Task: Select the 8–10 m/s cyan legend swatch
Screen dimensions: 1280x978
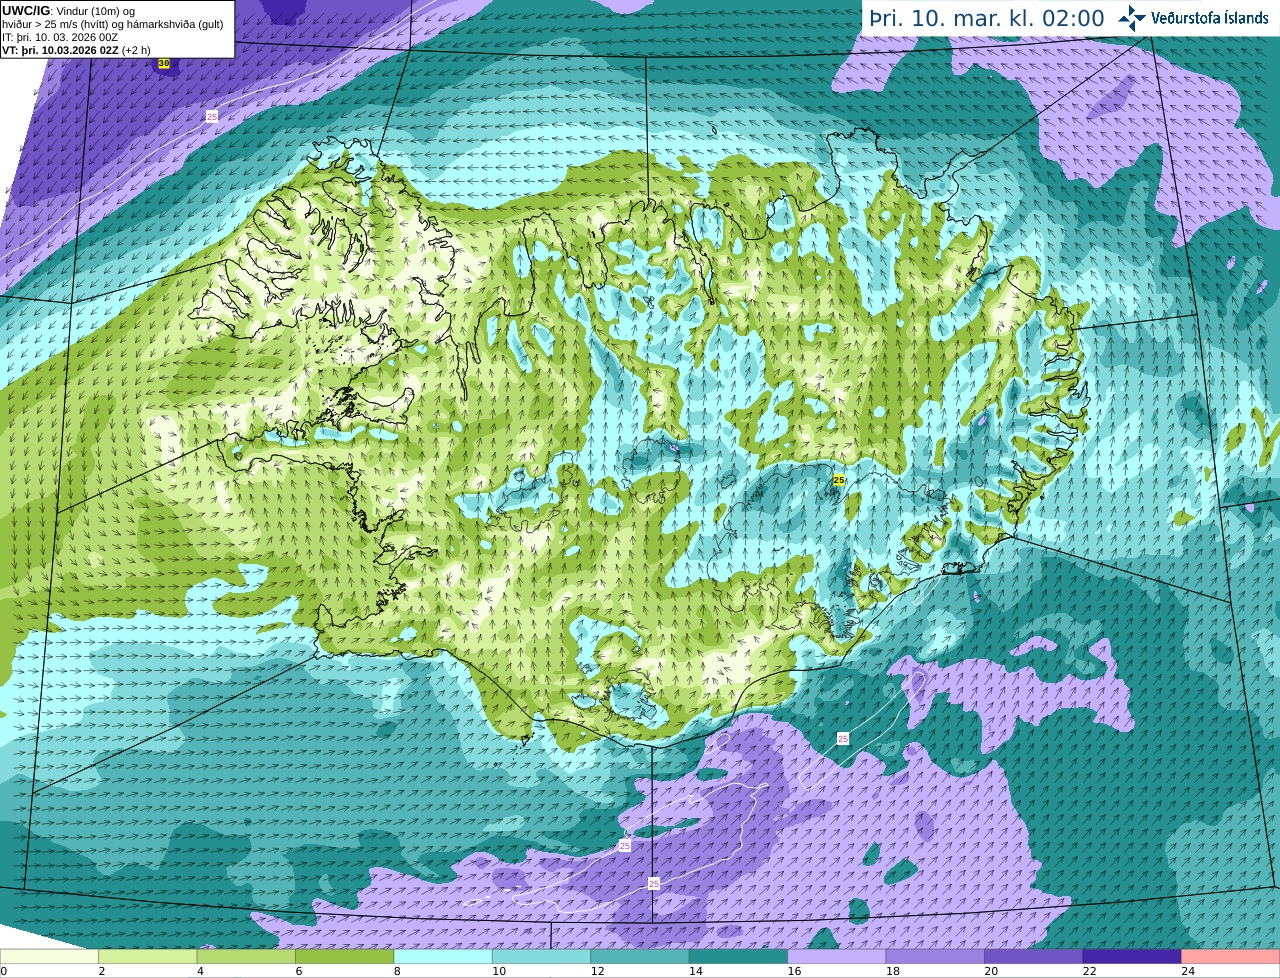Action: (443, 956)
